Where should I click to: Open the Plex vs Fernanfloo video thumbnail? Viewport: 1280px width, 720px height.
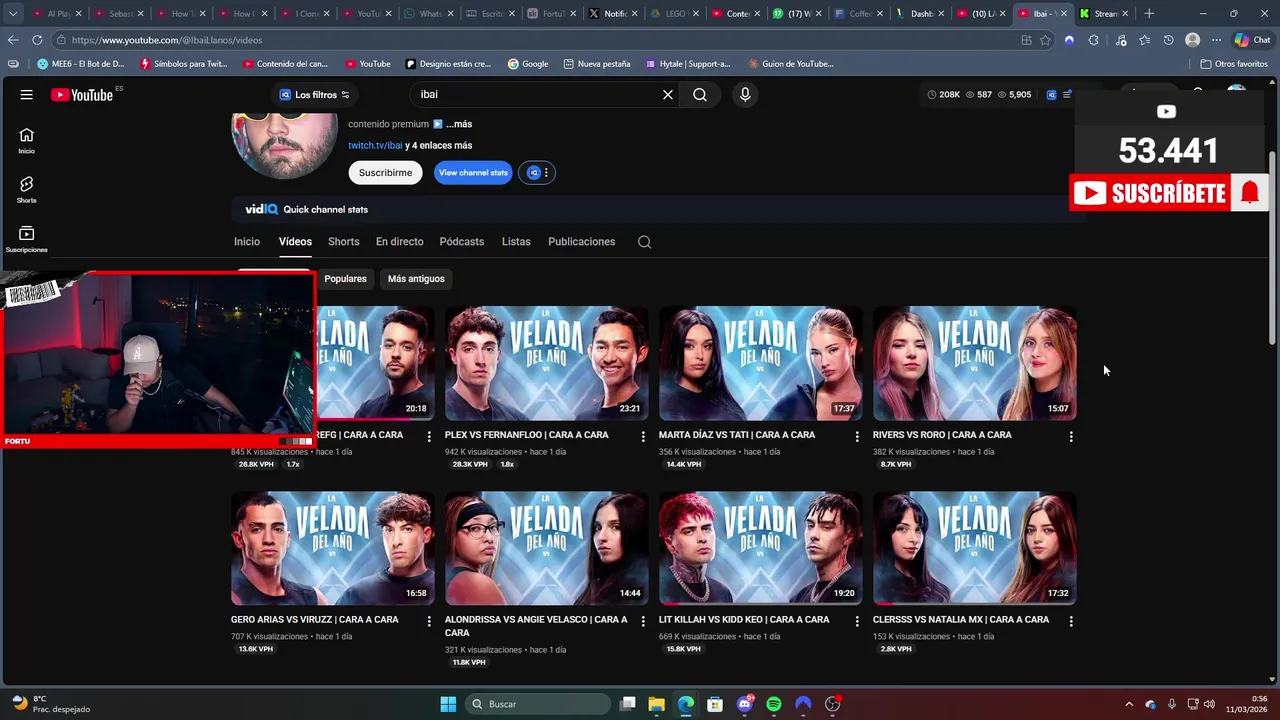click(x=547, y=363)
